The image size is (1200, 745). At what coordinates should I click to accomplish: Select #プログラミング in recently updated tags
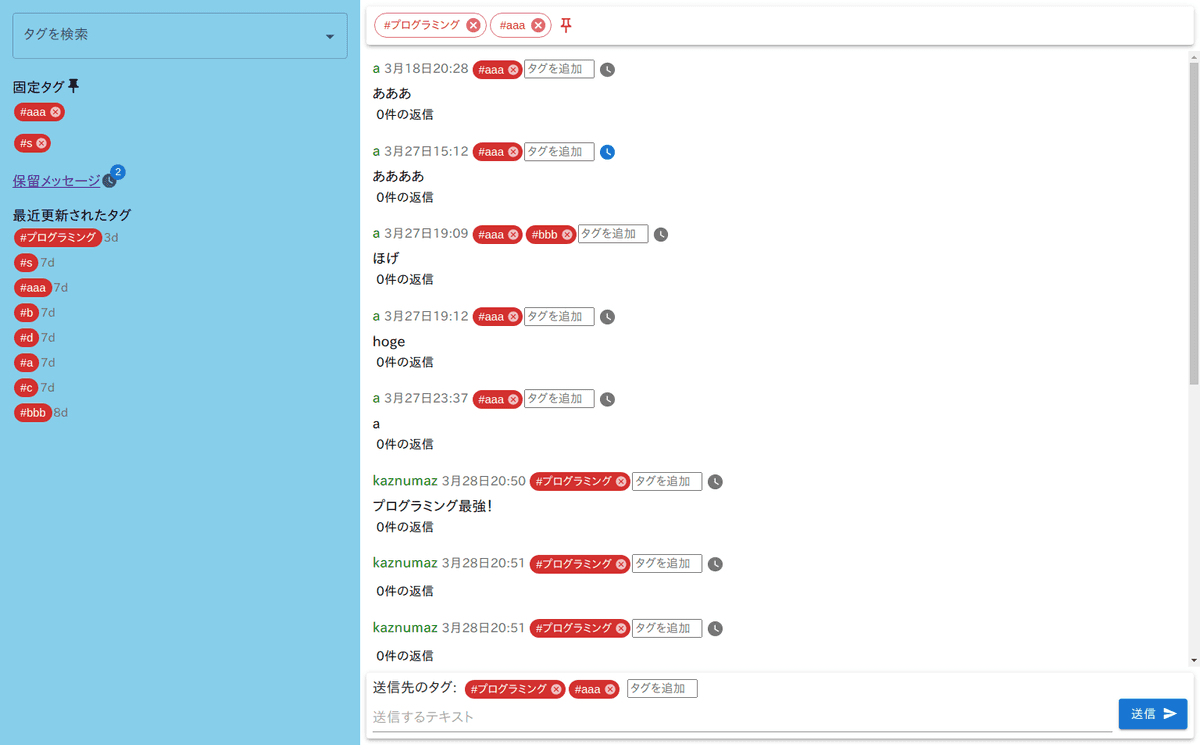58,238
